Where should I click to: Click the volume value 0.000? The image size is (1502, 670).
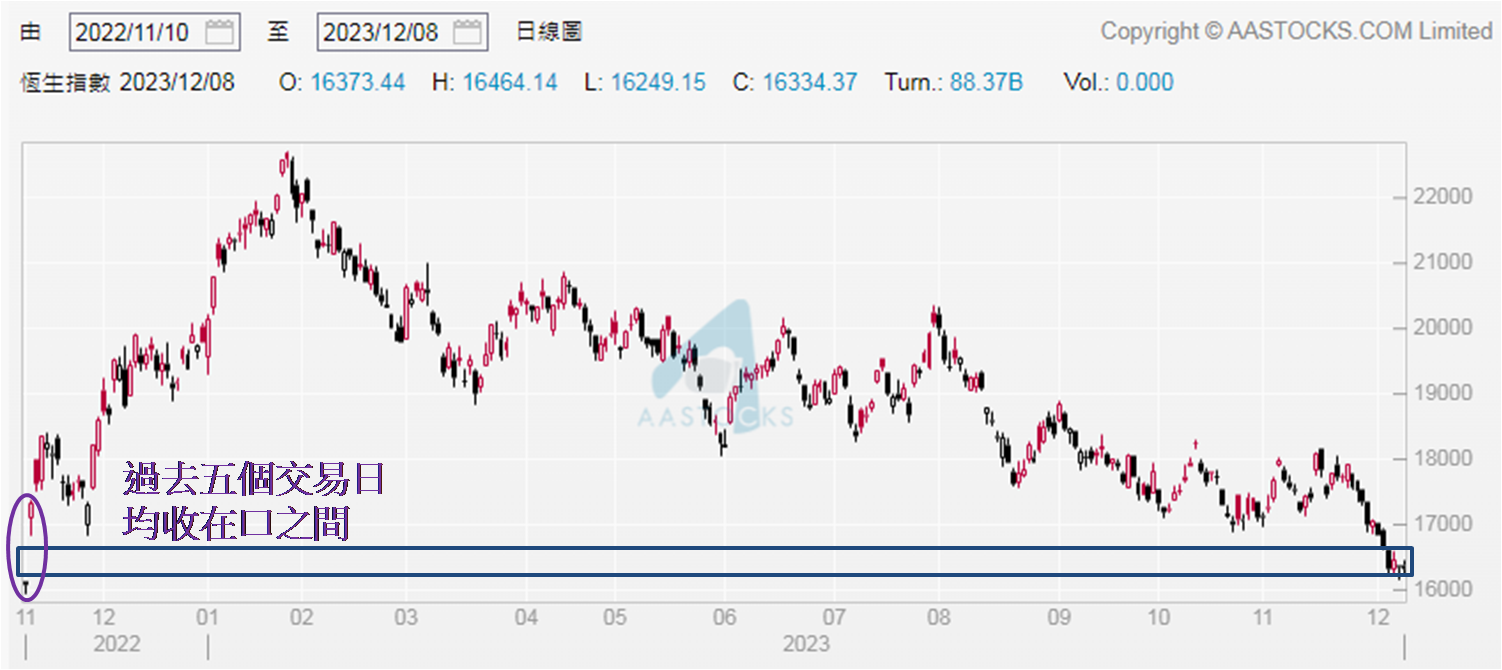[x=1144, y=83]
